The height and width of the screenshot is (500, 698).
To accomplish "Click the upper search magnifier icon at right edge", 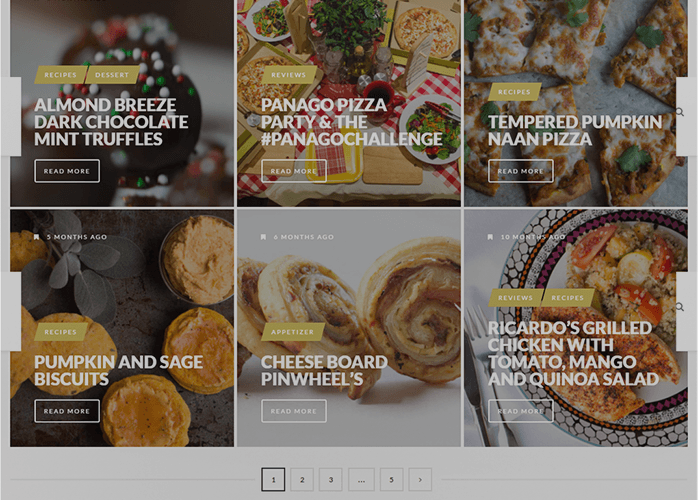I will 680,112.
